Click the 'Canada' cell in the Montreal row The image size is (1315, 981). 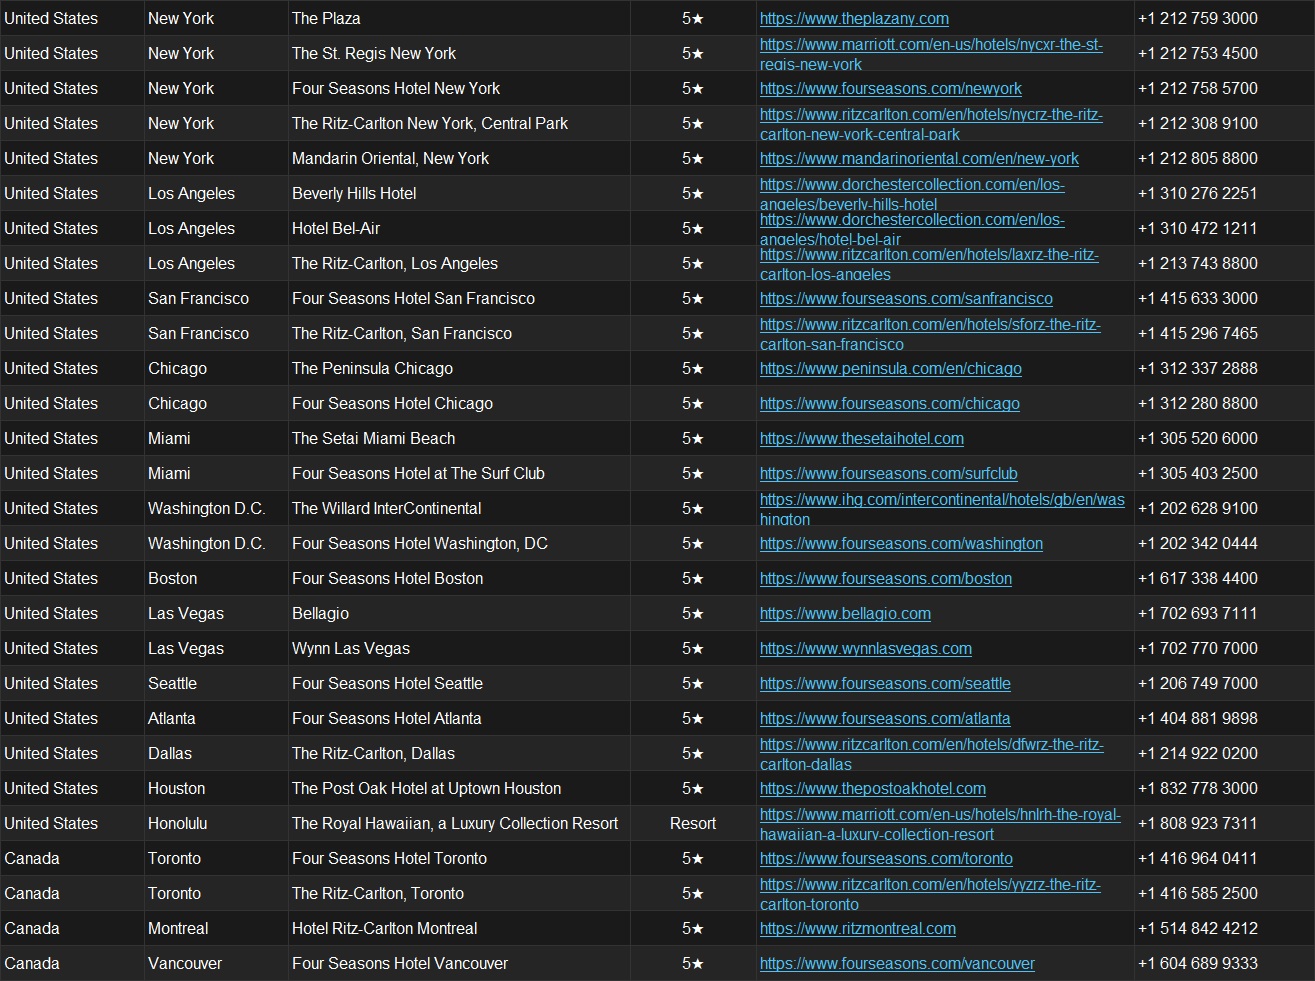(72, 928)
